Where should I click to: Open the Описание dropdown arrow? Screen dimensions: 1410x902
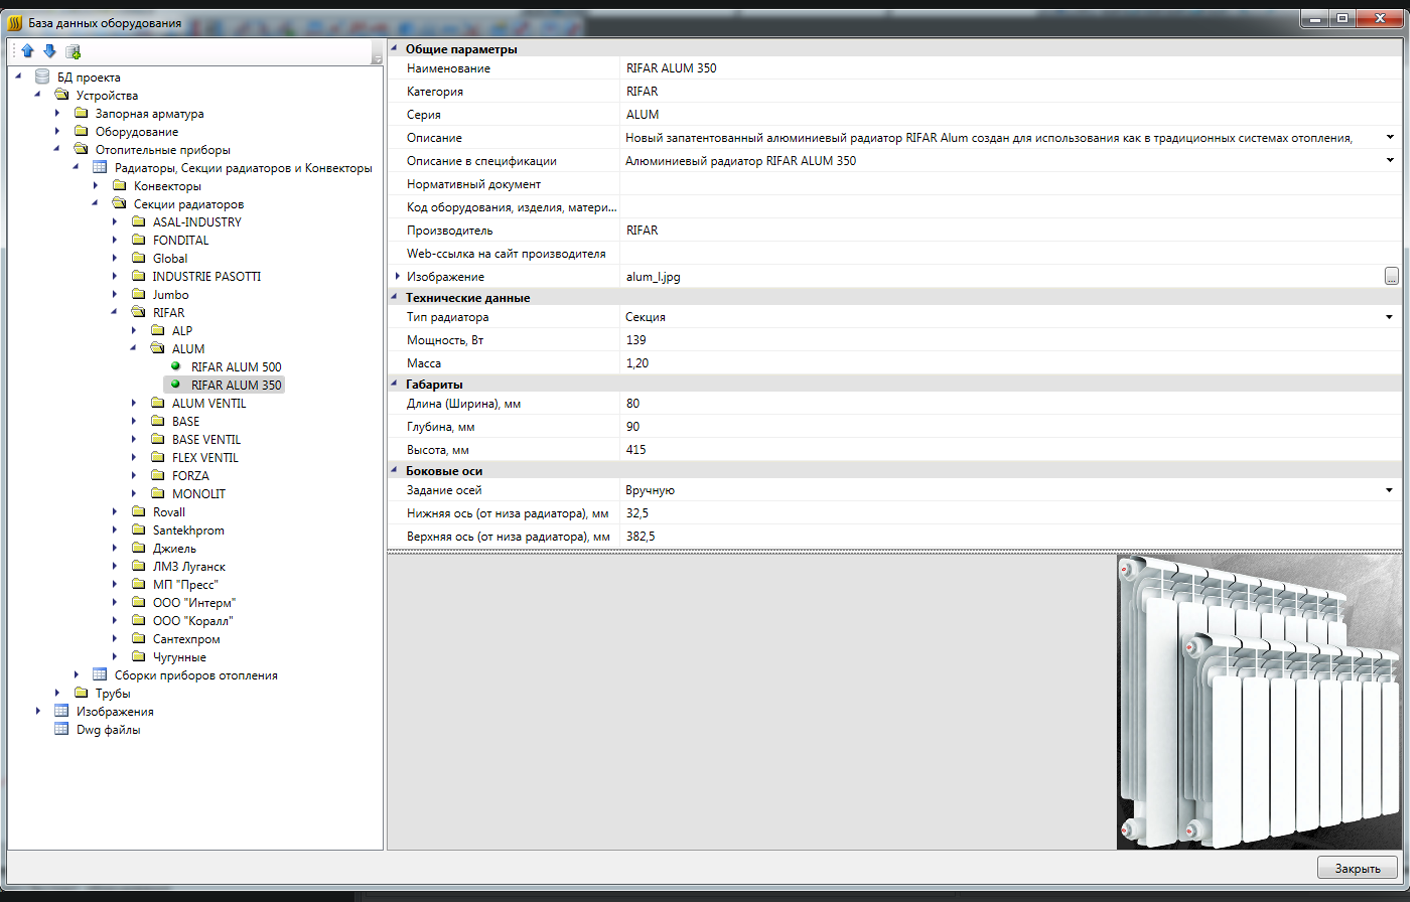coord(1390,137)
